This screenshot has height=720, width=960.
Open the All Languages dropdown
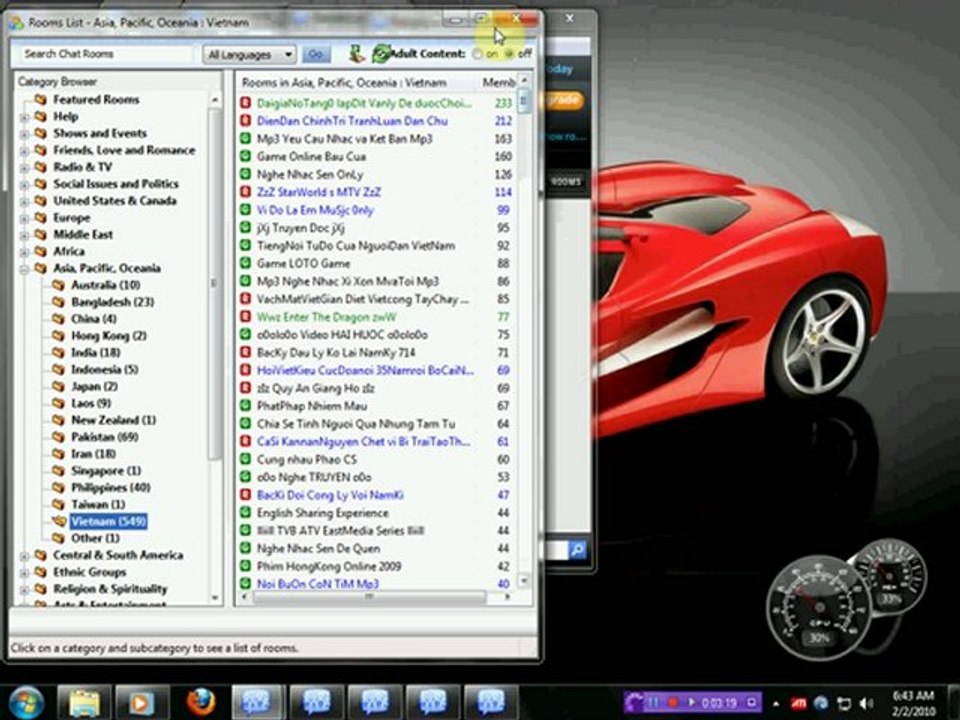249,54
